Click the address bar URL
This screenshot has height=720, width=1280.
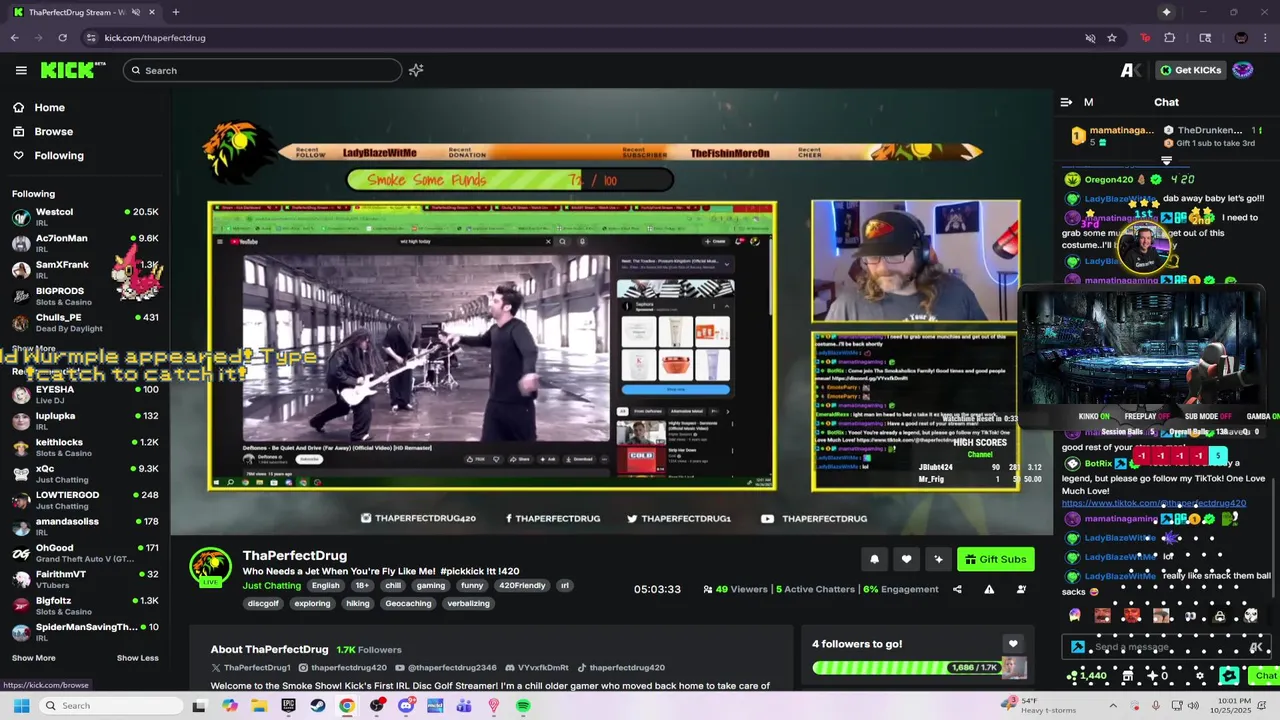point(155,38)
